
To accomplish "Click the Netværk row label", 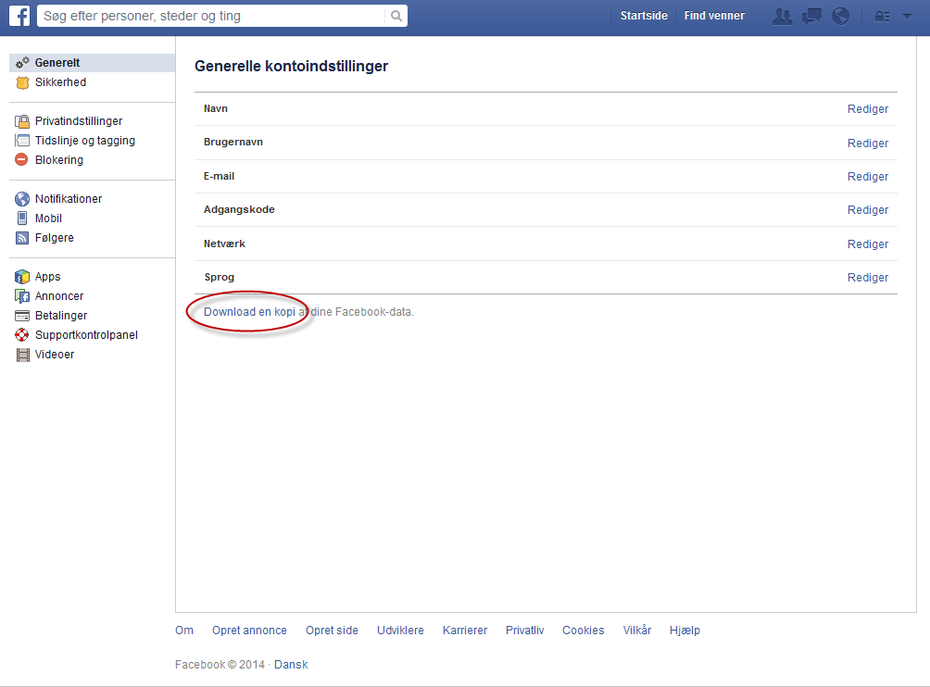I will point(224,243).
